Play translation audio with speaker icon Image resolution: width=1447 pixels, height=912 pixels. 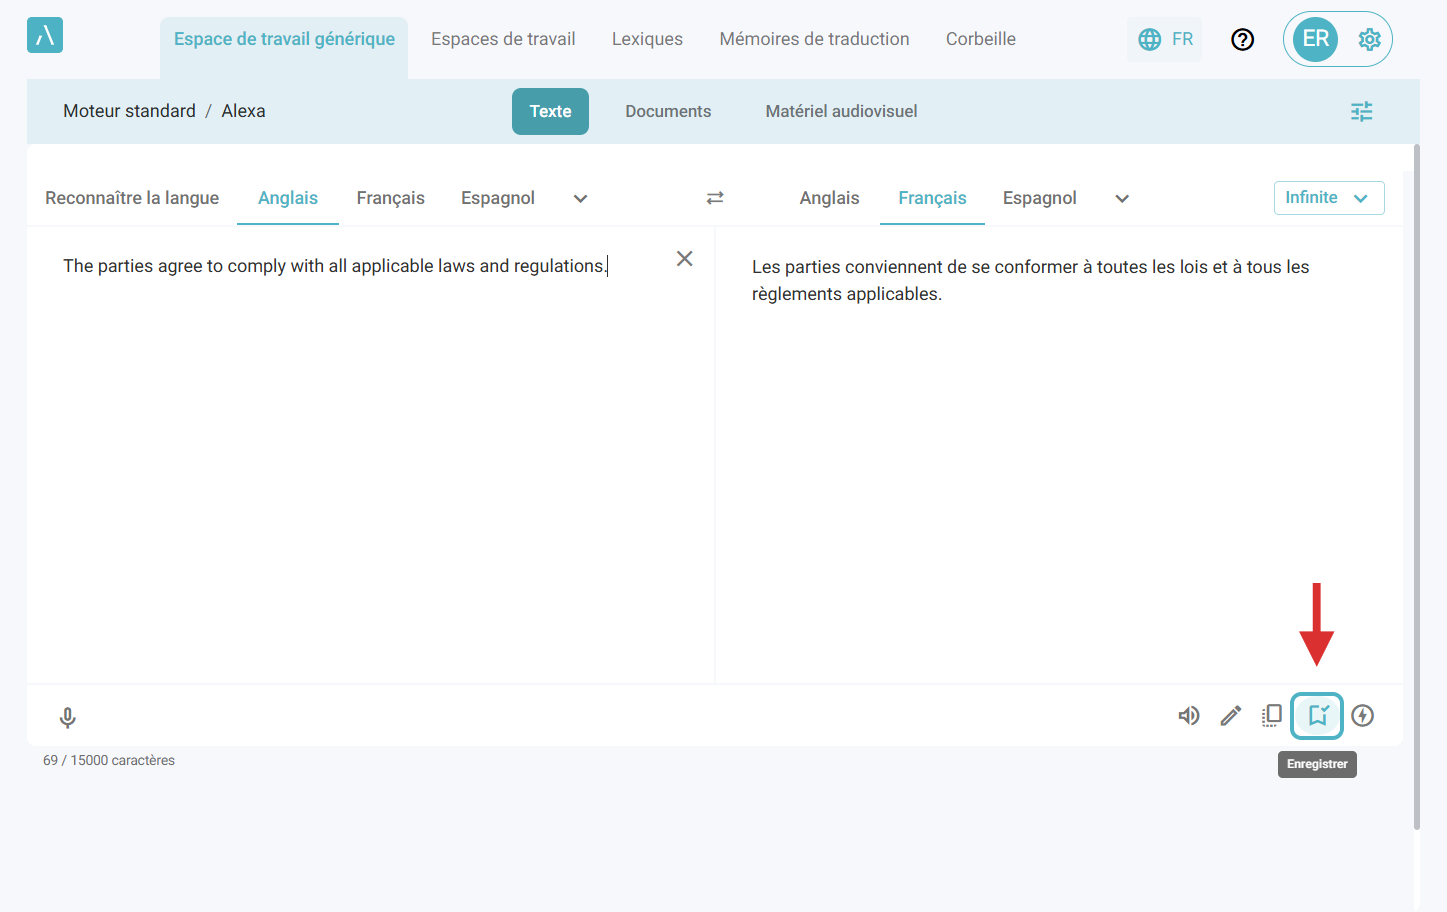click(x=1188, y=716)
